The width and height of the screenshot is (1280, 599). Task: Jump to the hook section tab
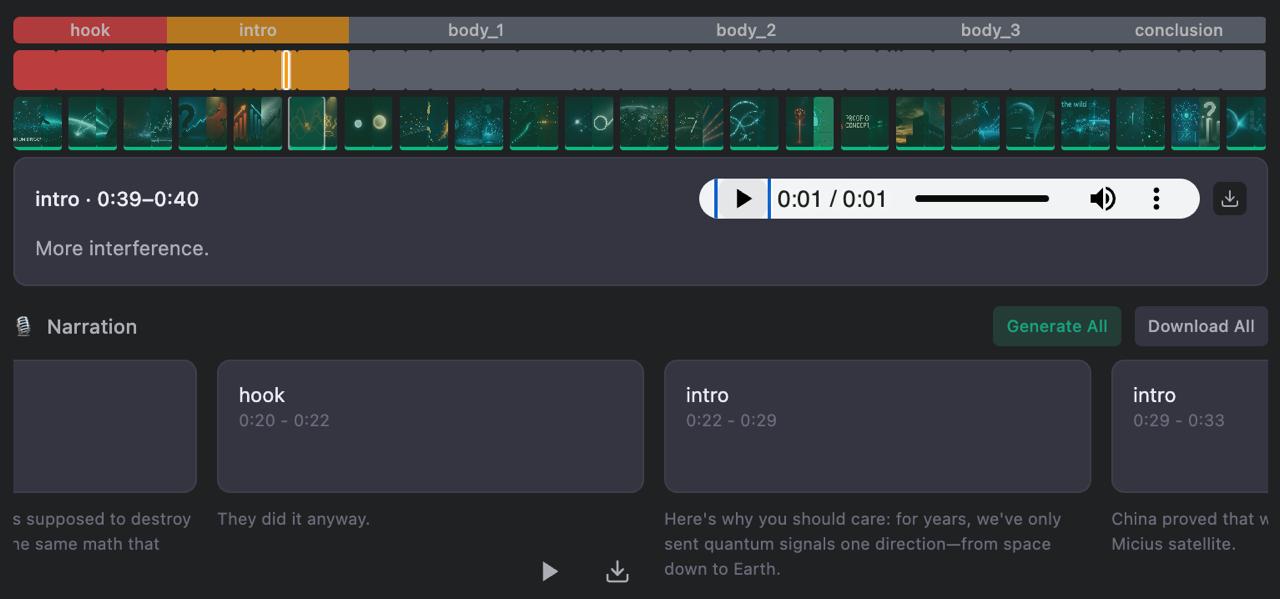tap(90, 30)
